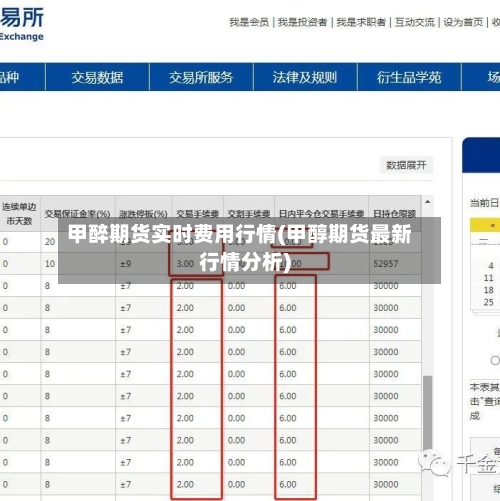Select the 衍生品学苑 navigation item

409,77
